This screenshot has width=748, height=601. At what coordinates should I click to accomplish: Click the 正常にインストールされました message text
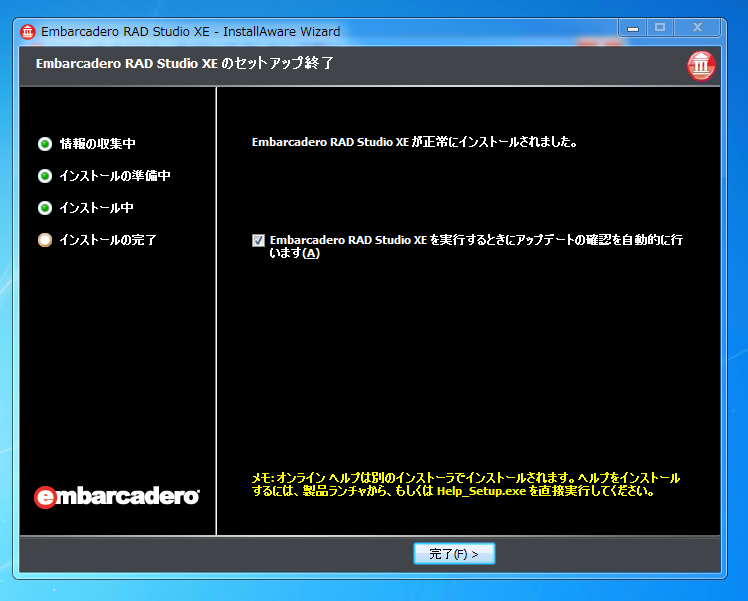[415, 142]
